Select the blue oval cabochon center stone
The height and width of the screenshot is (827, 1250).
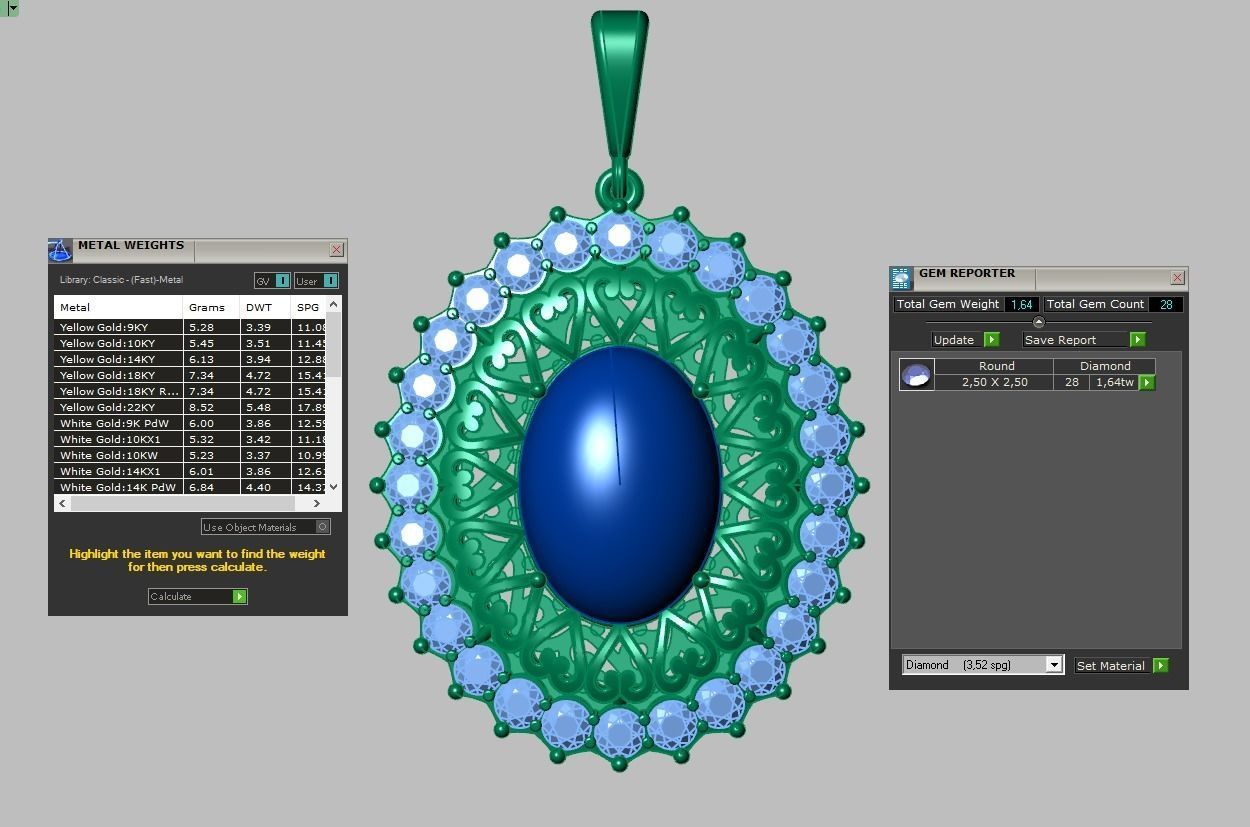pyautogui.click(x=620, y=485)
